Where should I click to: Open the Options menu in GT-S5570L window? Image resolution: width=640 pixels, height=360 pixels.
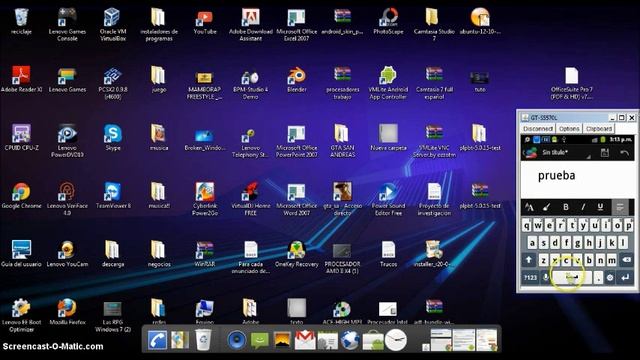(x=569, y=129)
